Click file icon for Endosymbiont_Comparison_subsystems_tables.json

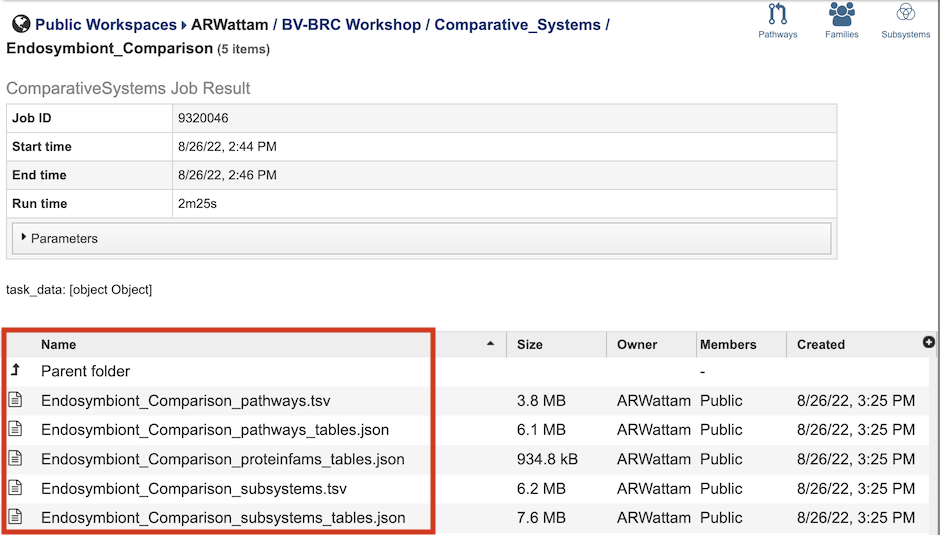16,516
